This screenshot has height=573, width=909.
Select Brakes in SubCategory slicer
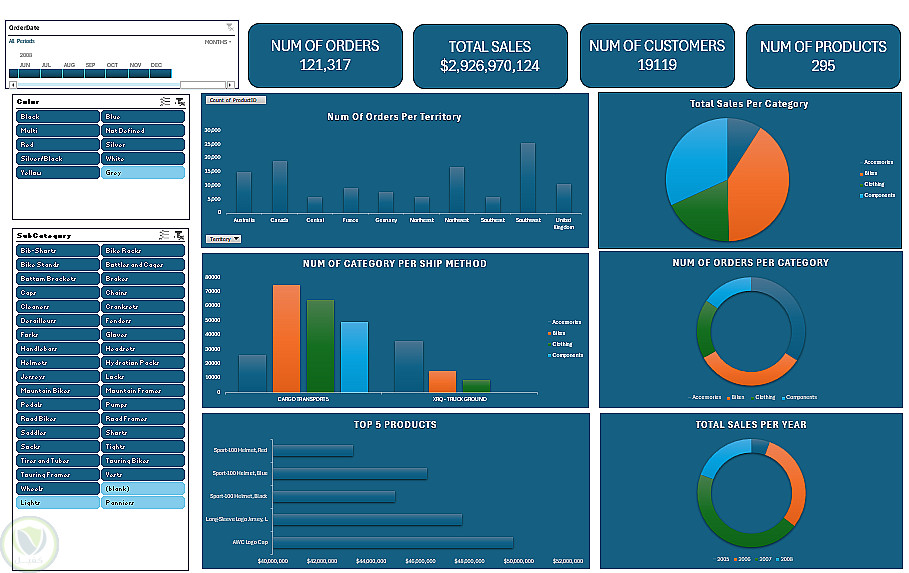[143, 278]
